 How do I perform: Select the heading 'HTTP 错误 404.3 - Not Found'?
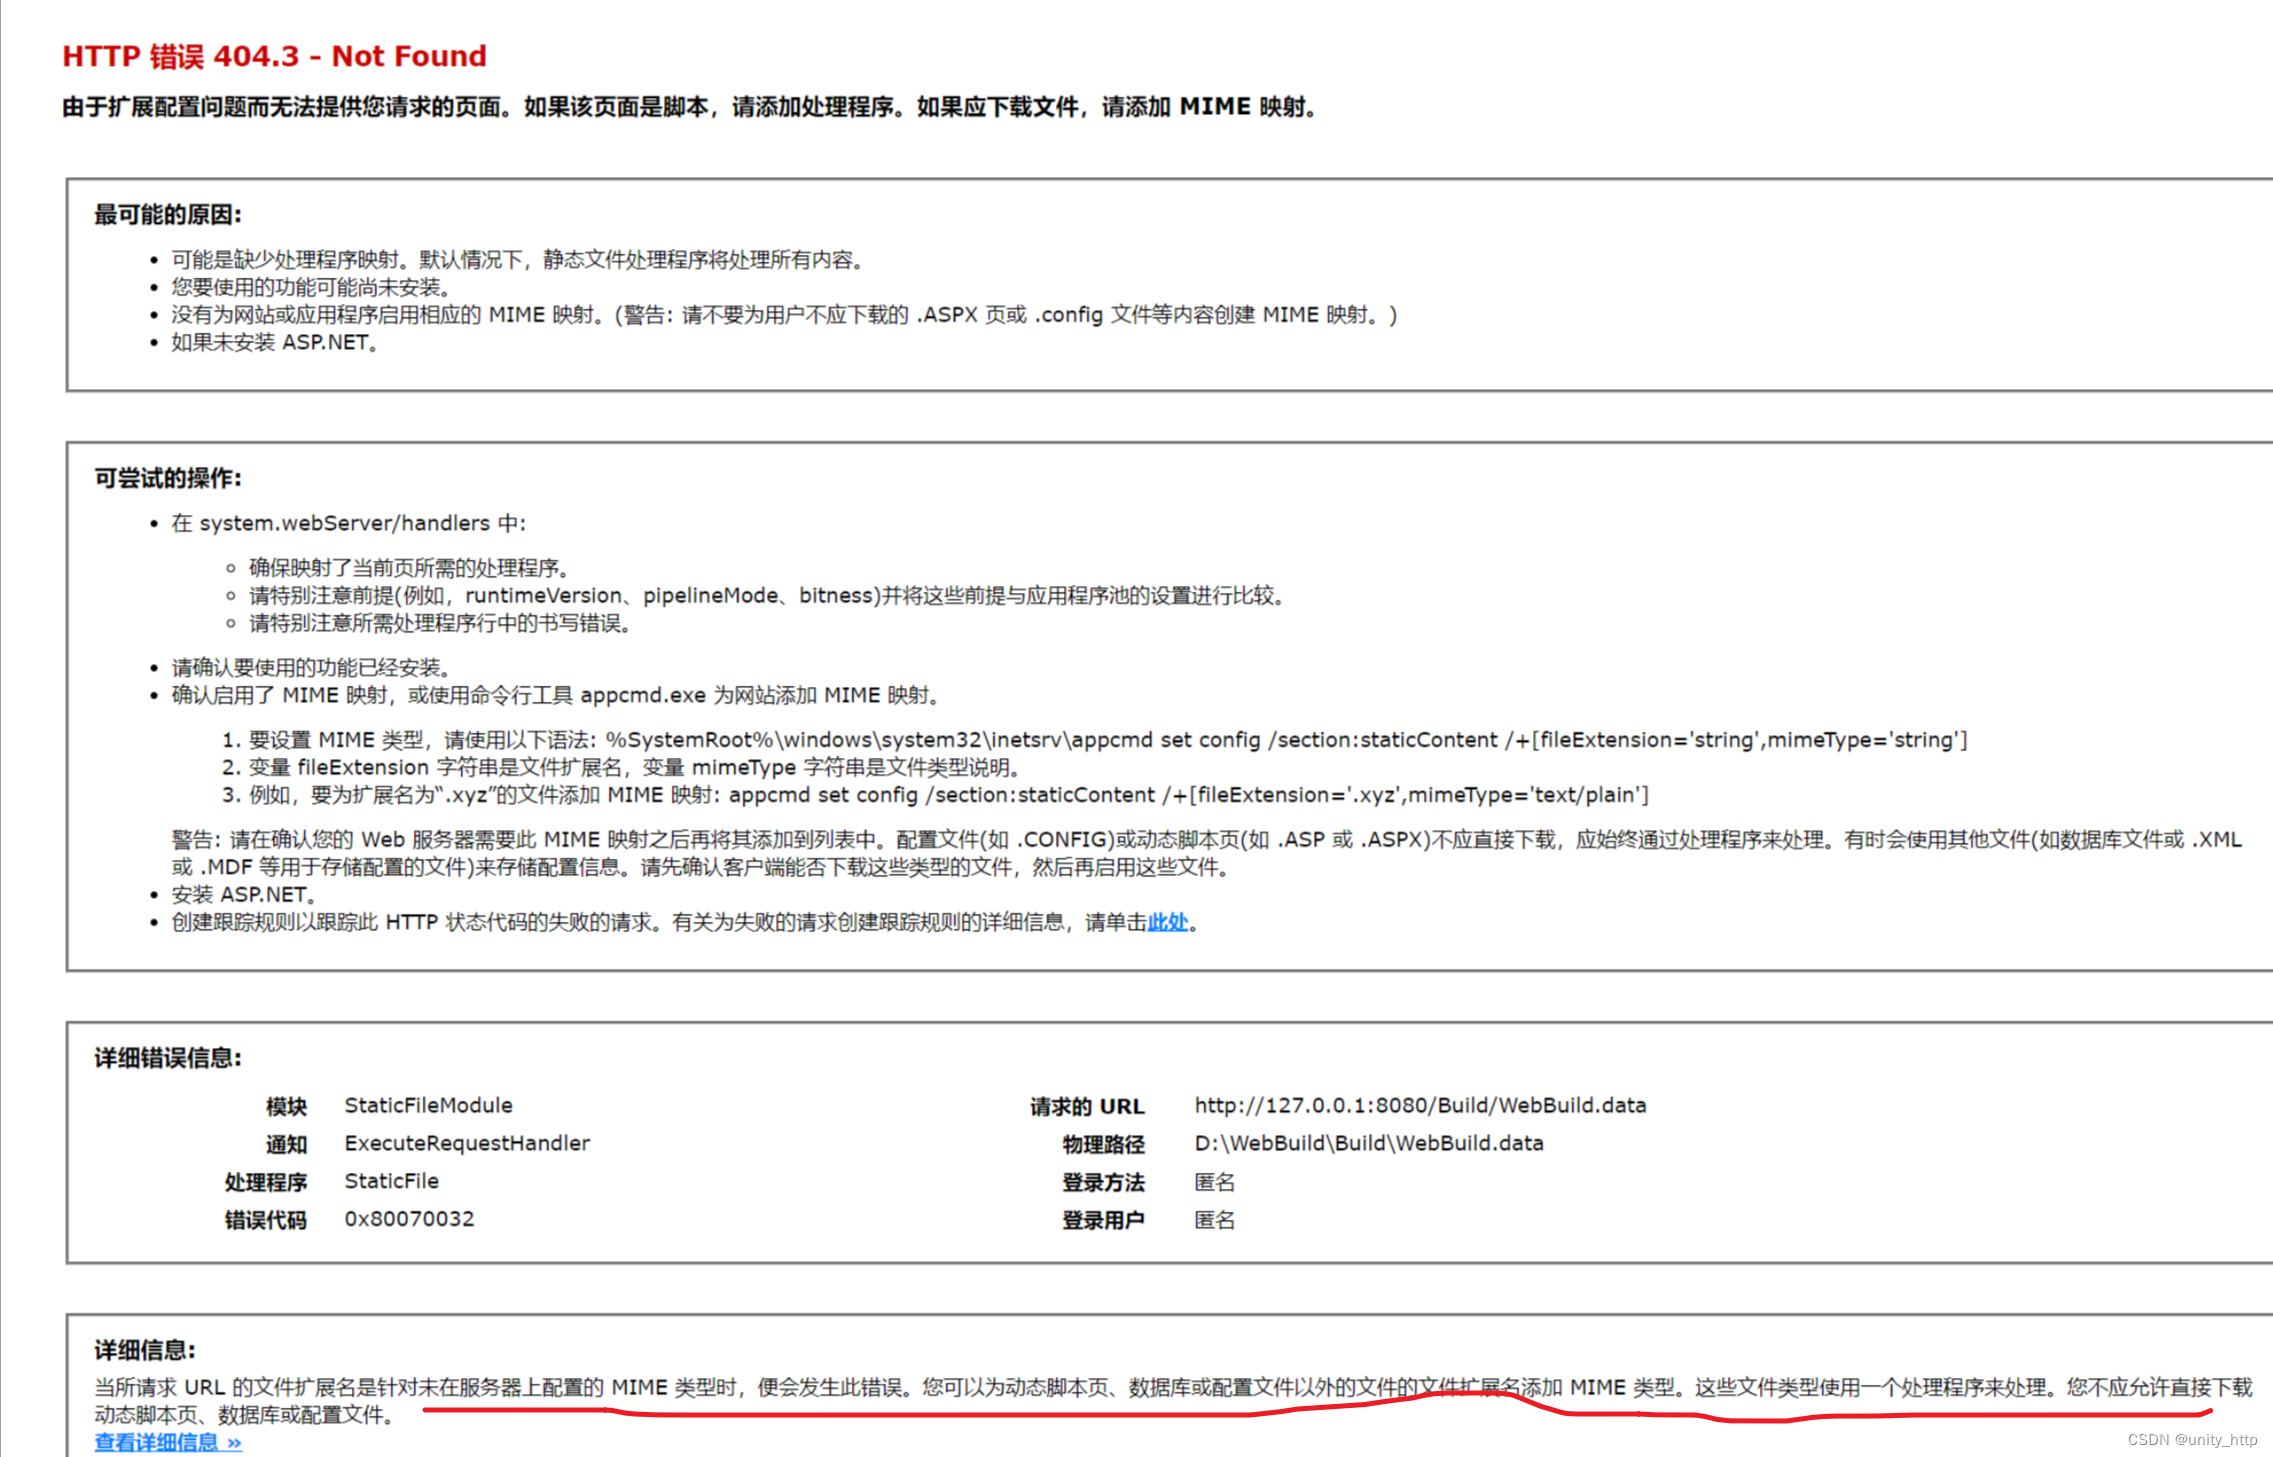pyautogui.click(x=274, y=56)
